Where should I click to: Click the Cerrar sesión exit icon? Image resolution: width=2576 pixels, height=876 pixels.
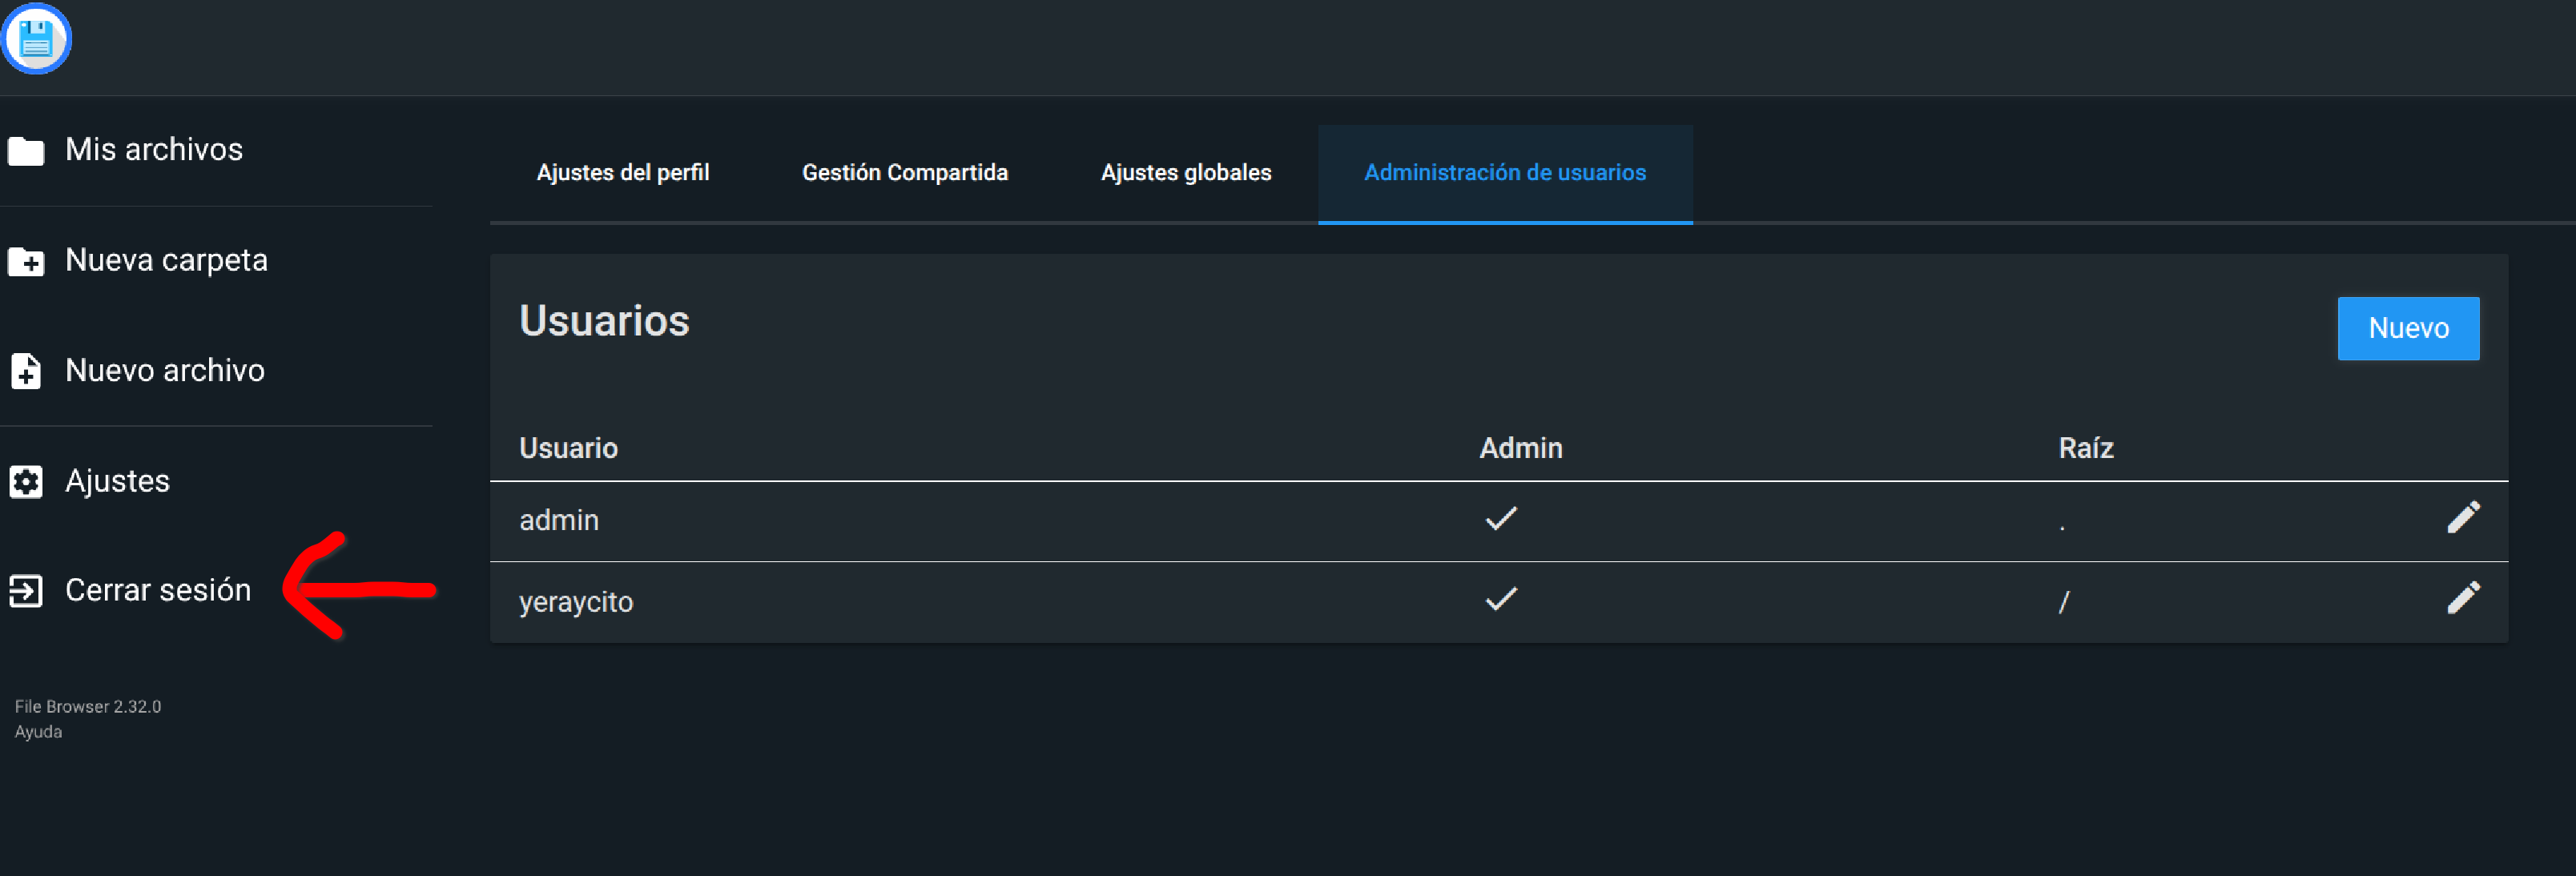tap(26, 591)
